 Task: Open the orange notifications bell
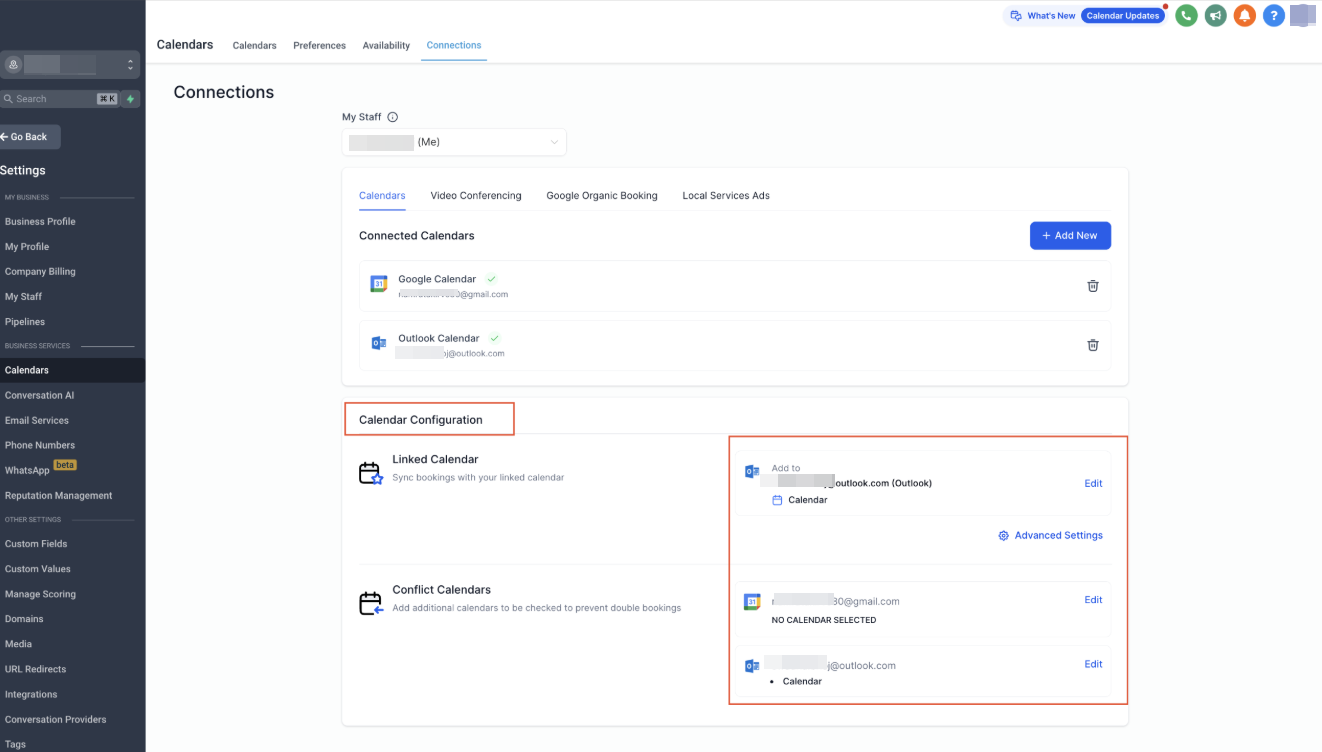point(1244,15)
